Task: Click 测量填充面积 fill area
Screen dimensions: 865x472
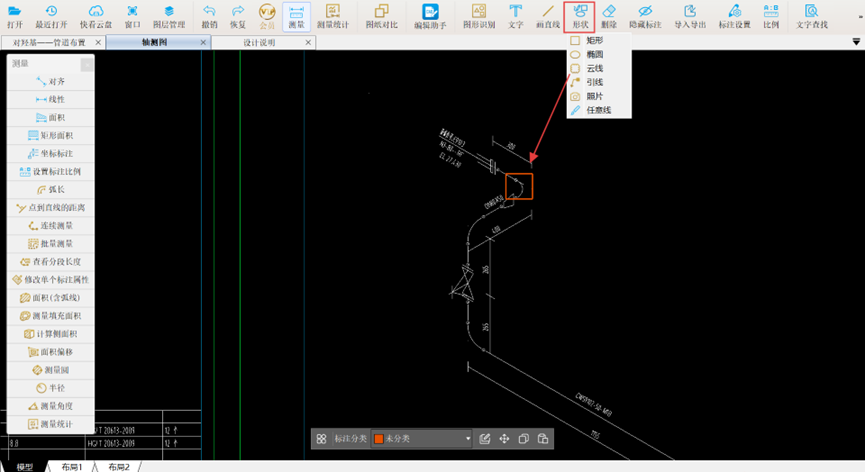Action: (51, 316)
